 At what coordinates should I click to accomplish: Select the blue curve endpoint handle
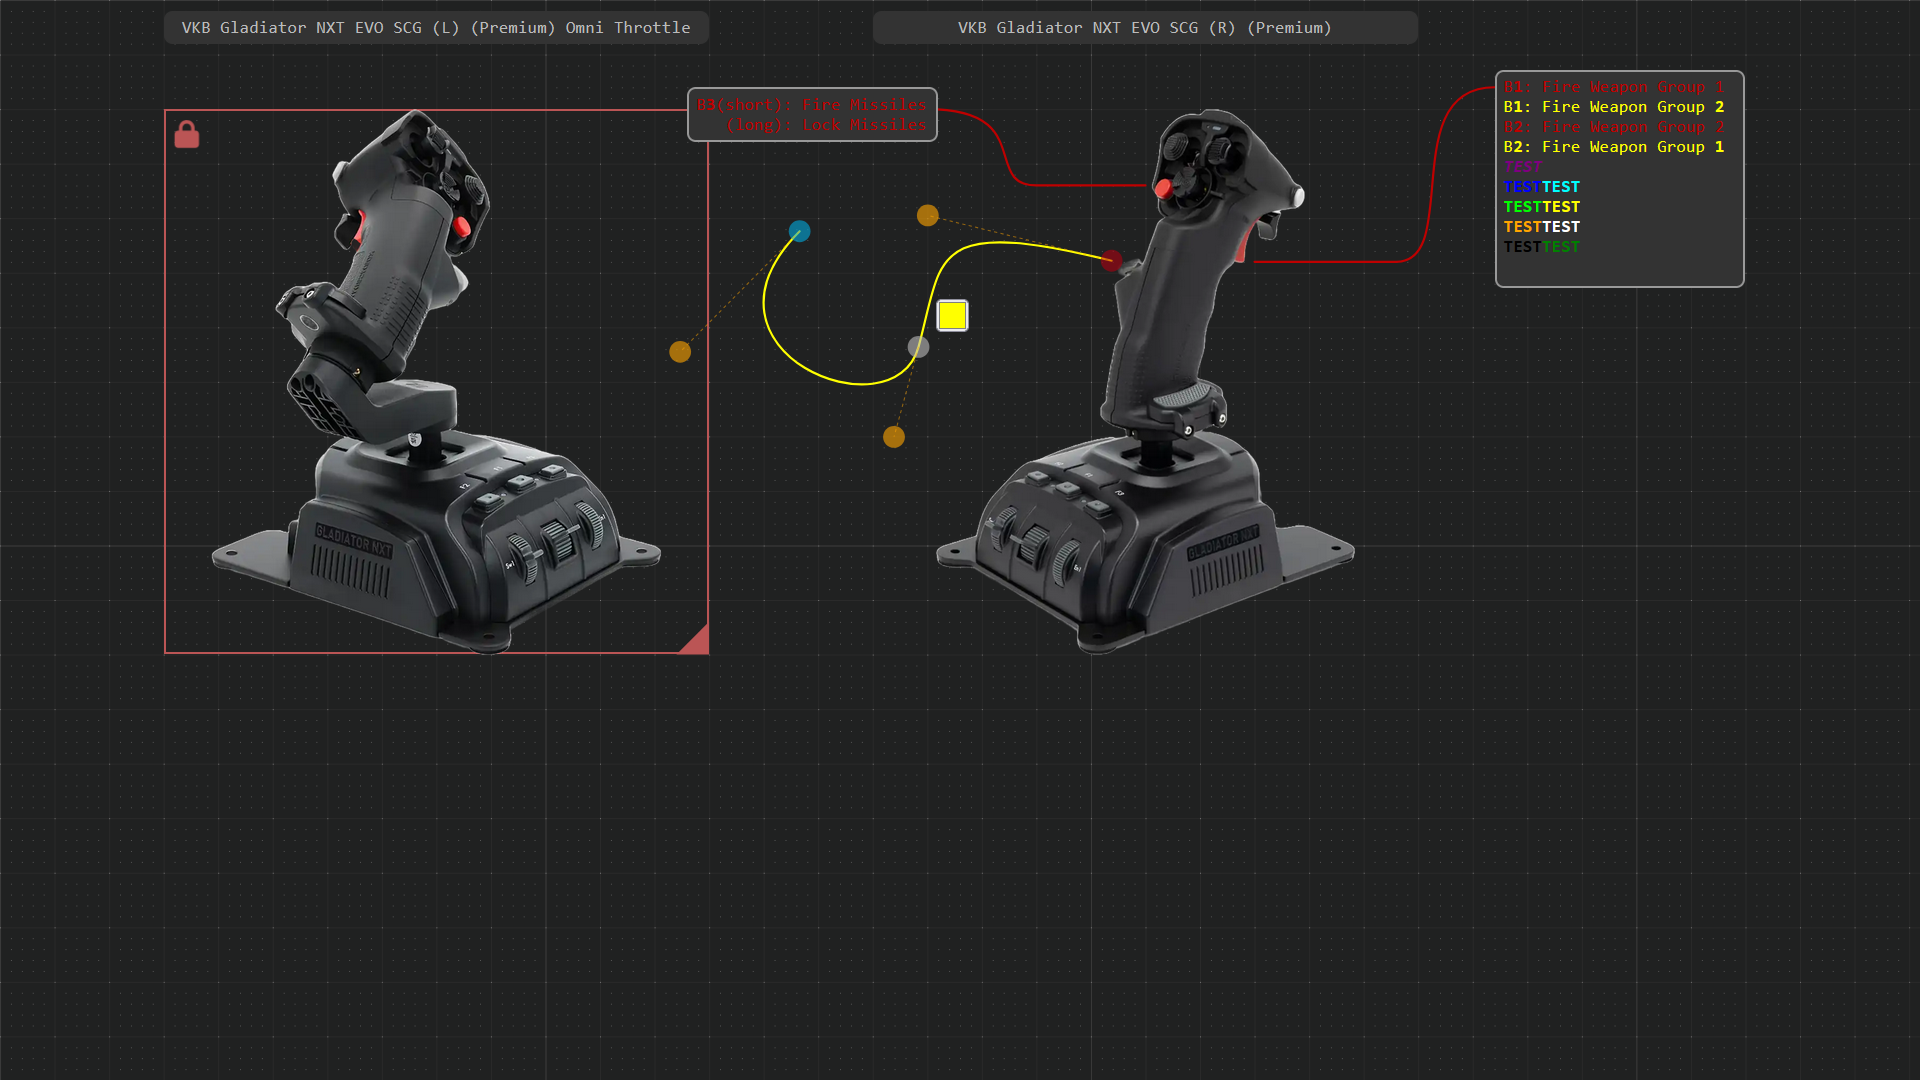click(799, 231)
